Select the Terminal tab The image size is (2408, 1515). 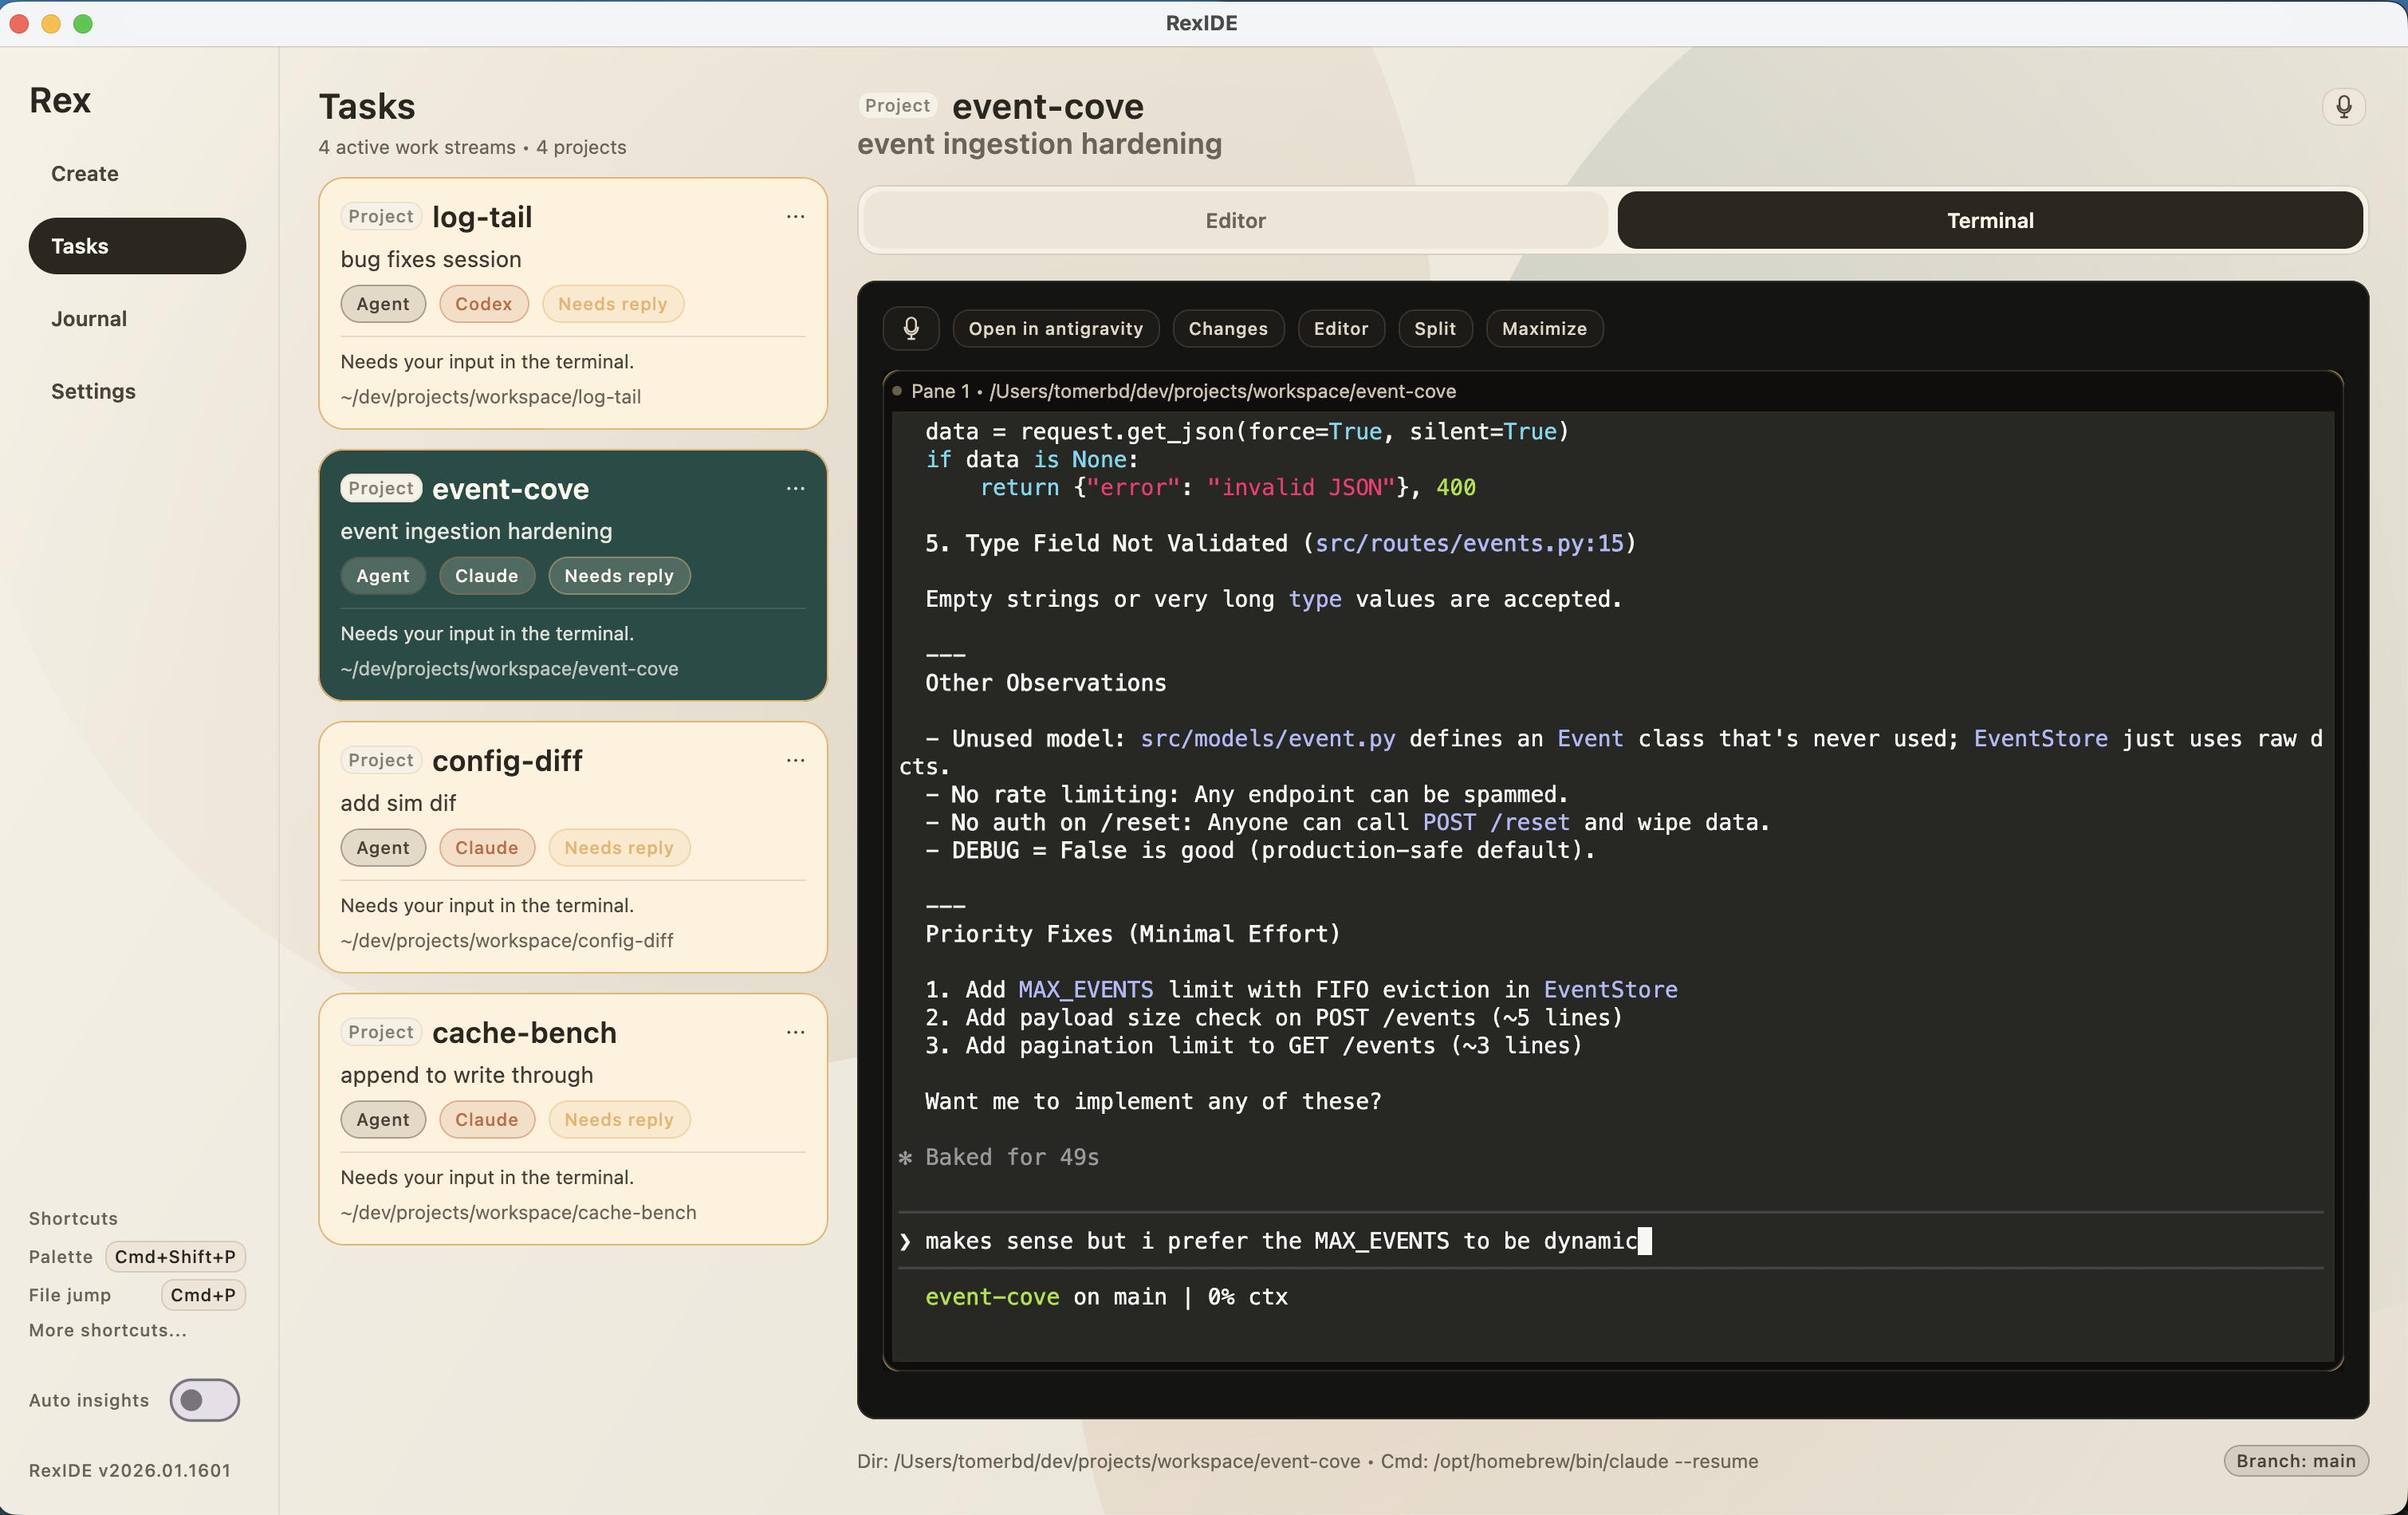tap(1990, 220)
